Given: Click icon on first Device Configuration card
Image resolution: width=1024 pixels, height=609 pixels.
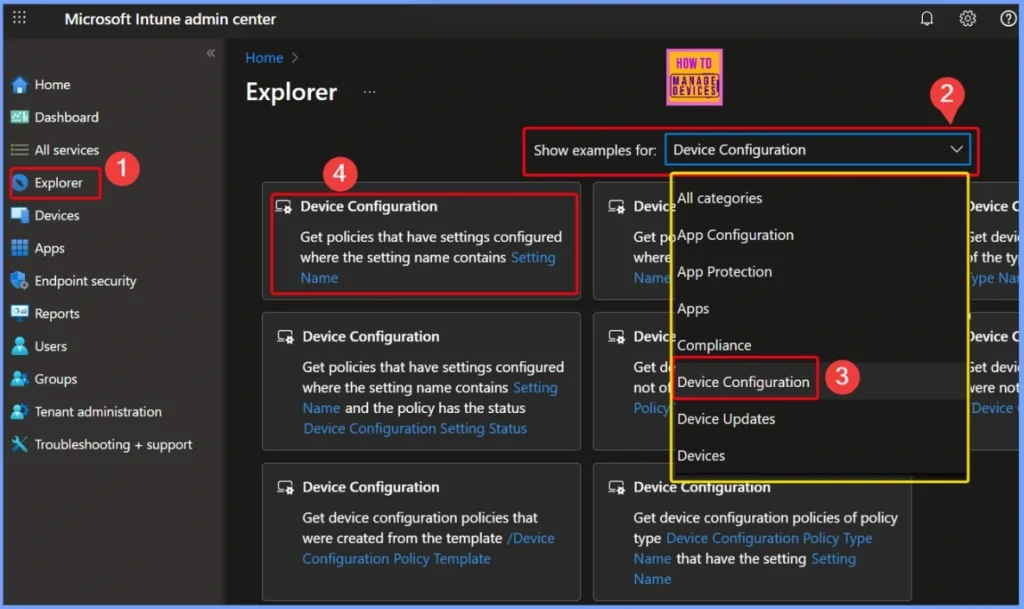Looking at the screenshot, I should pos(284,207).
